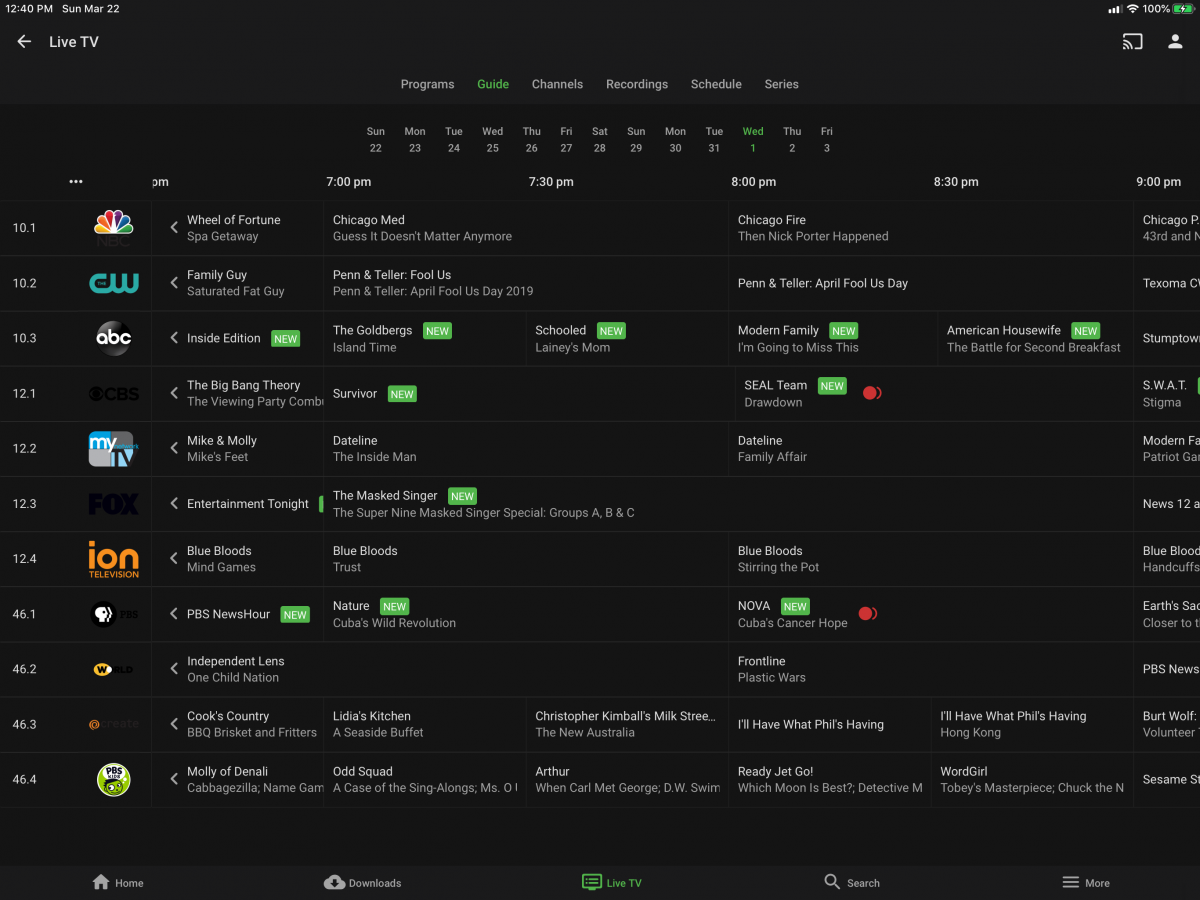Select the ion Television channel logo
The width and height of the screenshot is (1200, 900).
pos(114,559)
